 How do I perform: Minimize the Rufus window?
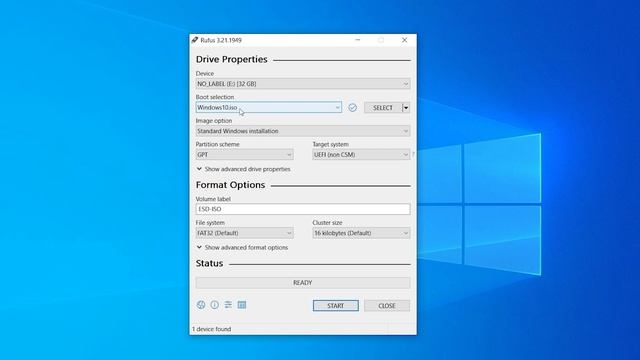coord(358,40)
